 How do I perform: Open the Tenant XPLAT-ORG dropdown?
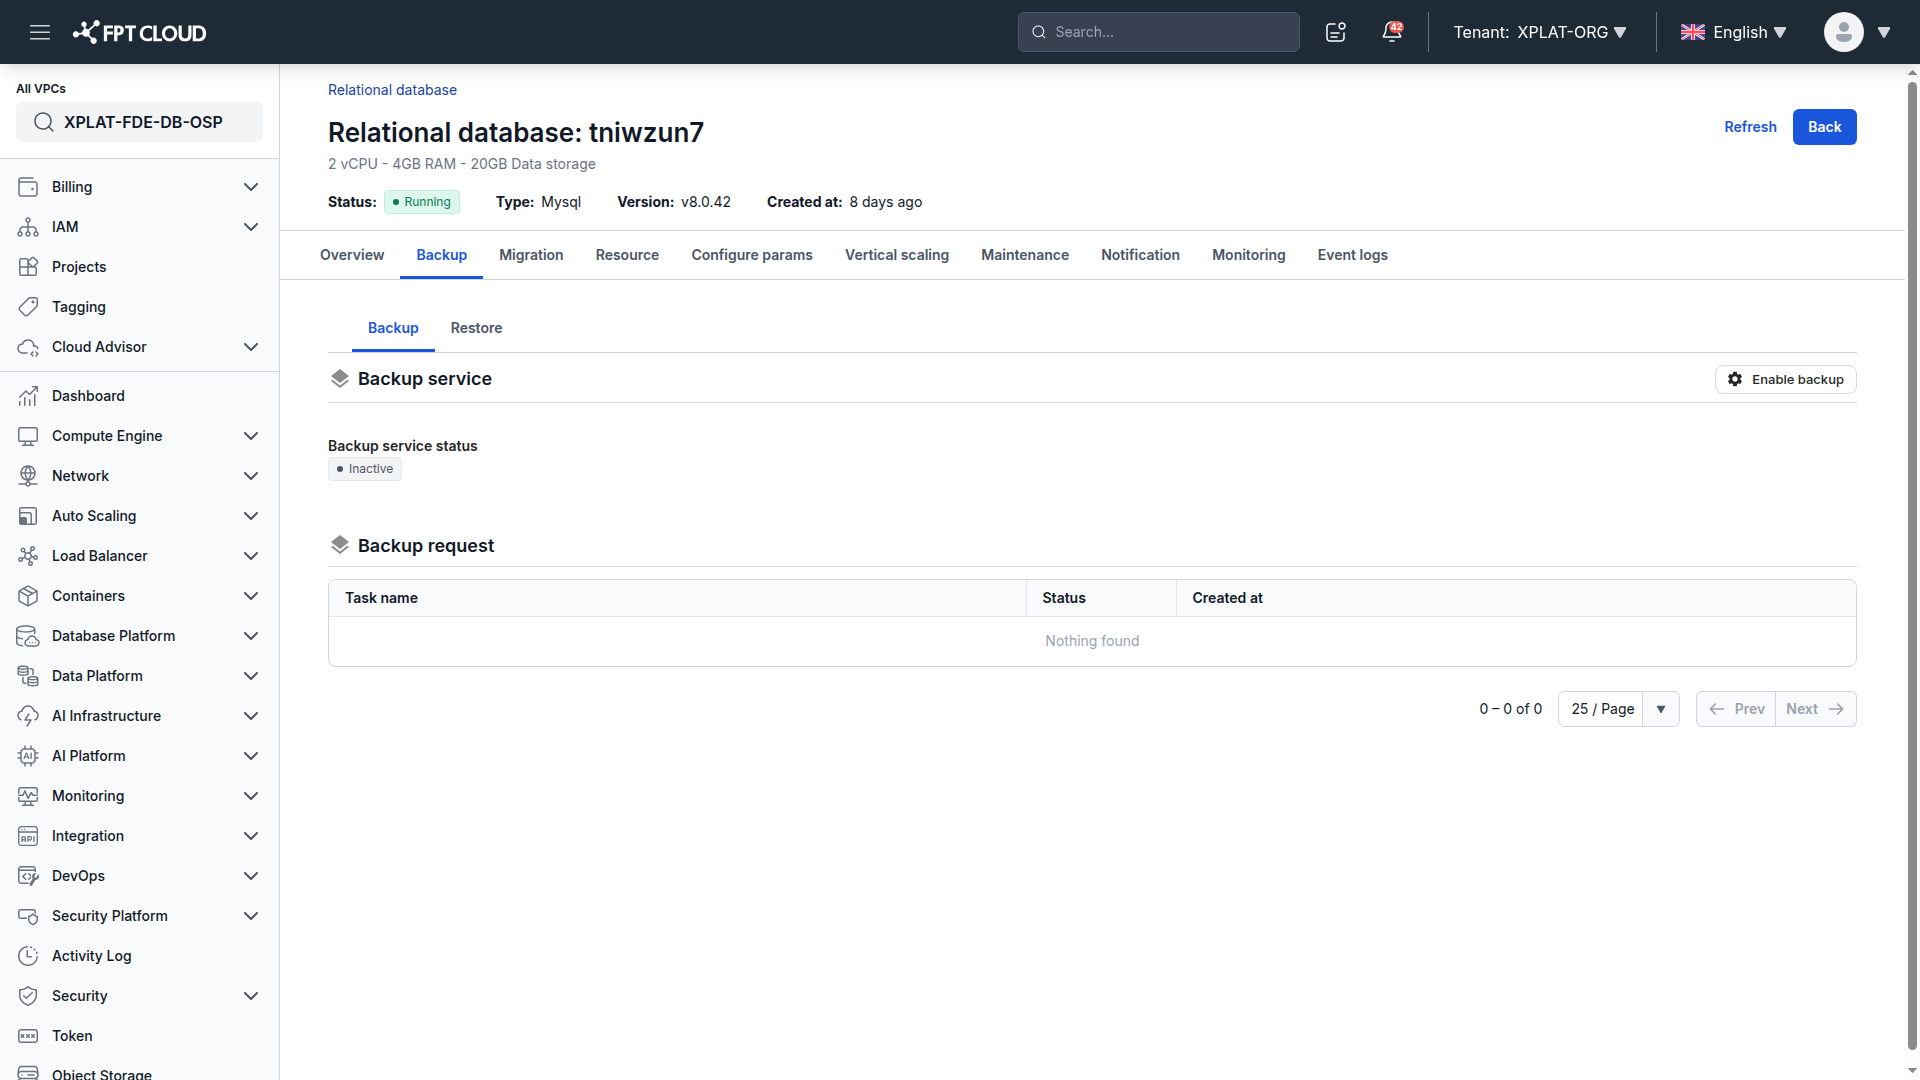(1540, 32)
